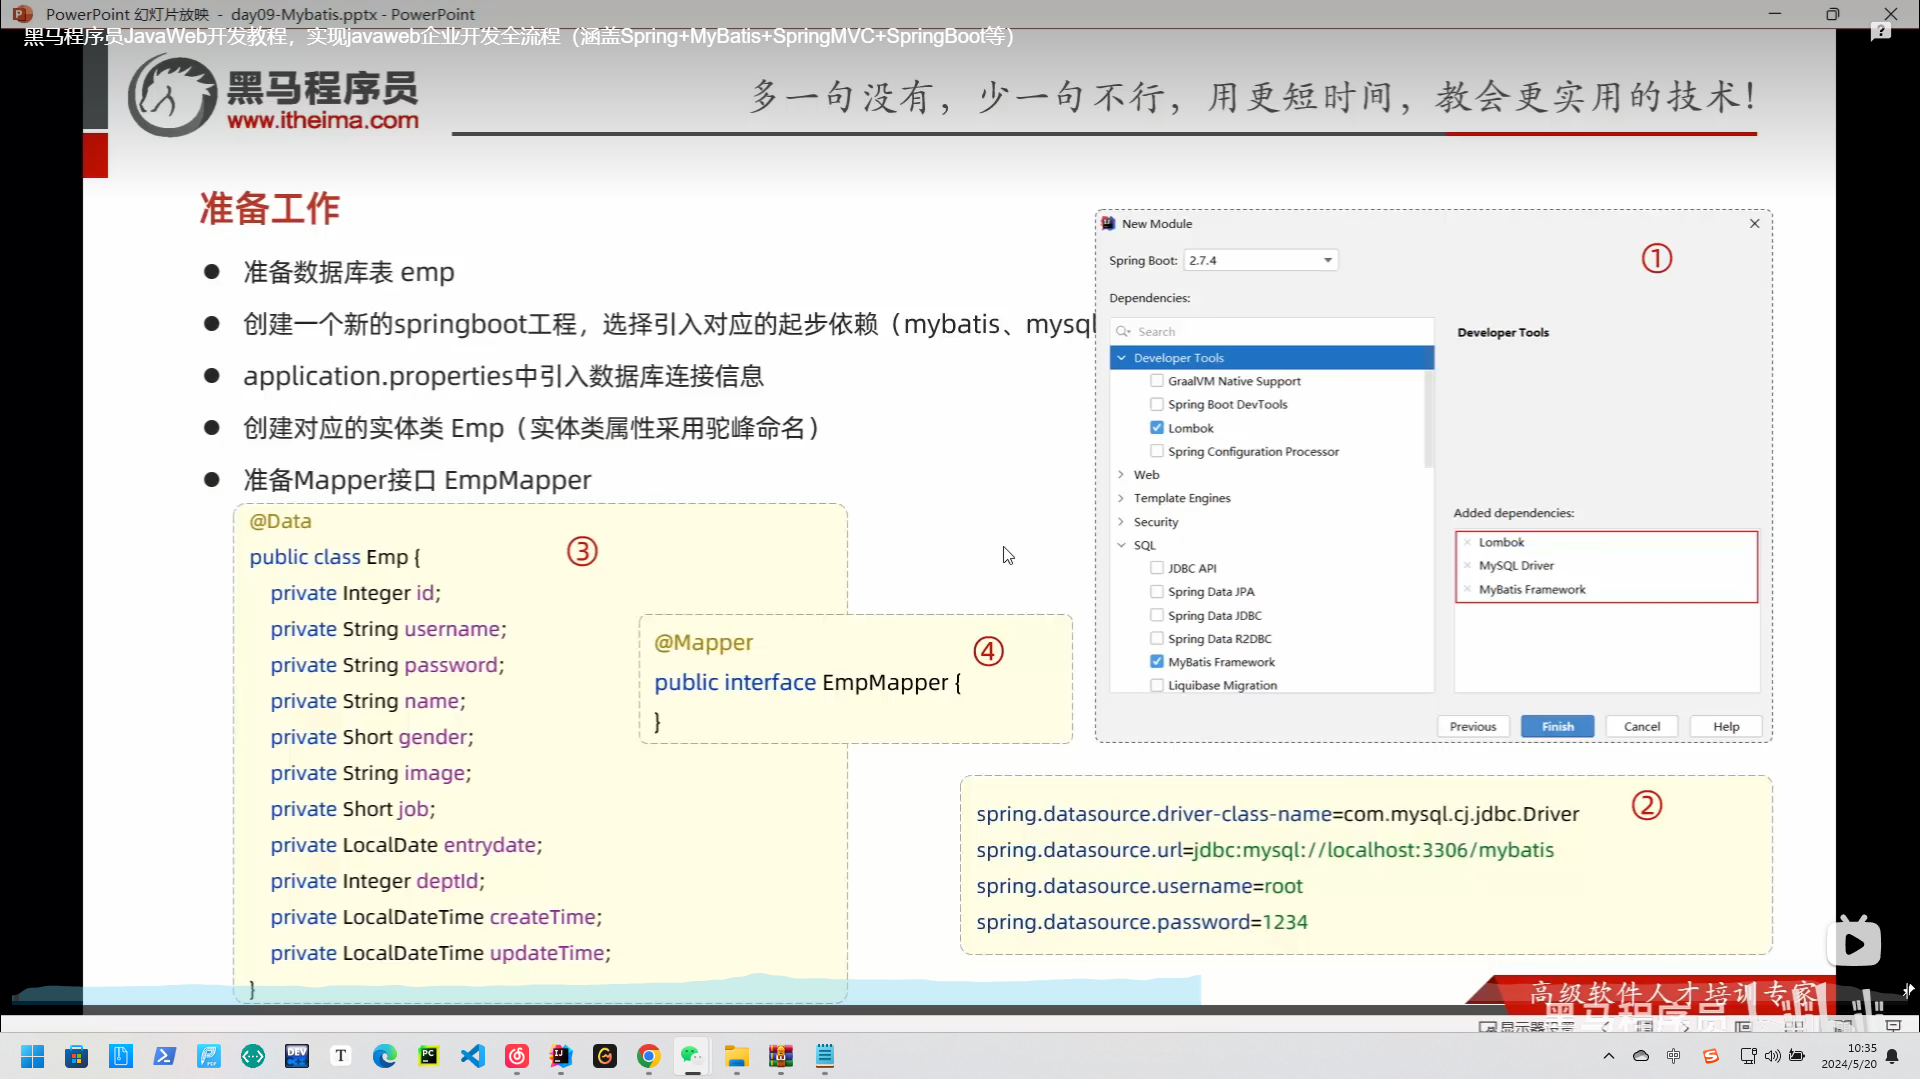Screen dimensions: 1920x1079
Task: Open the Spring Boot version dropdown 2.7.4
Action: pos(1260,260)
